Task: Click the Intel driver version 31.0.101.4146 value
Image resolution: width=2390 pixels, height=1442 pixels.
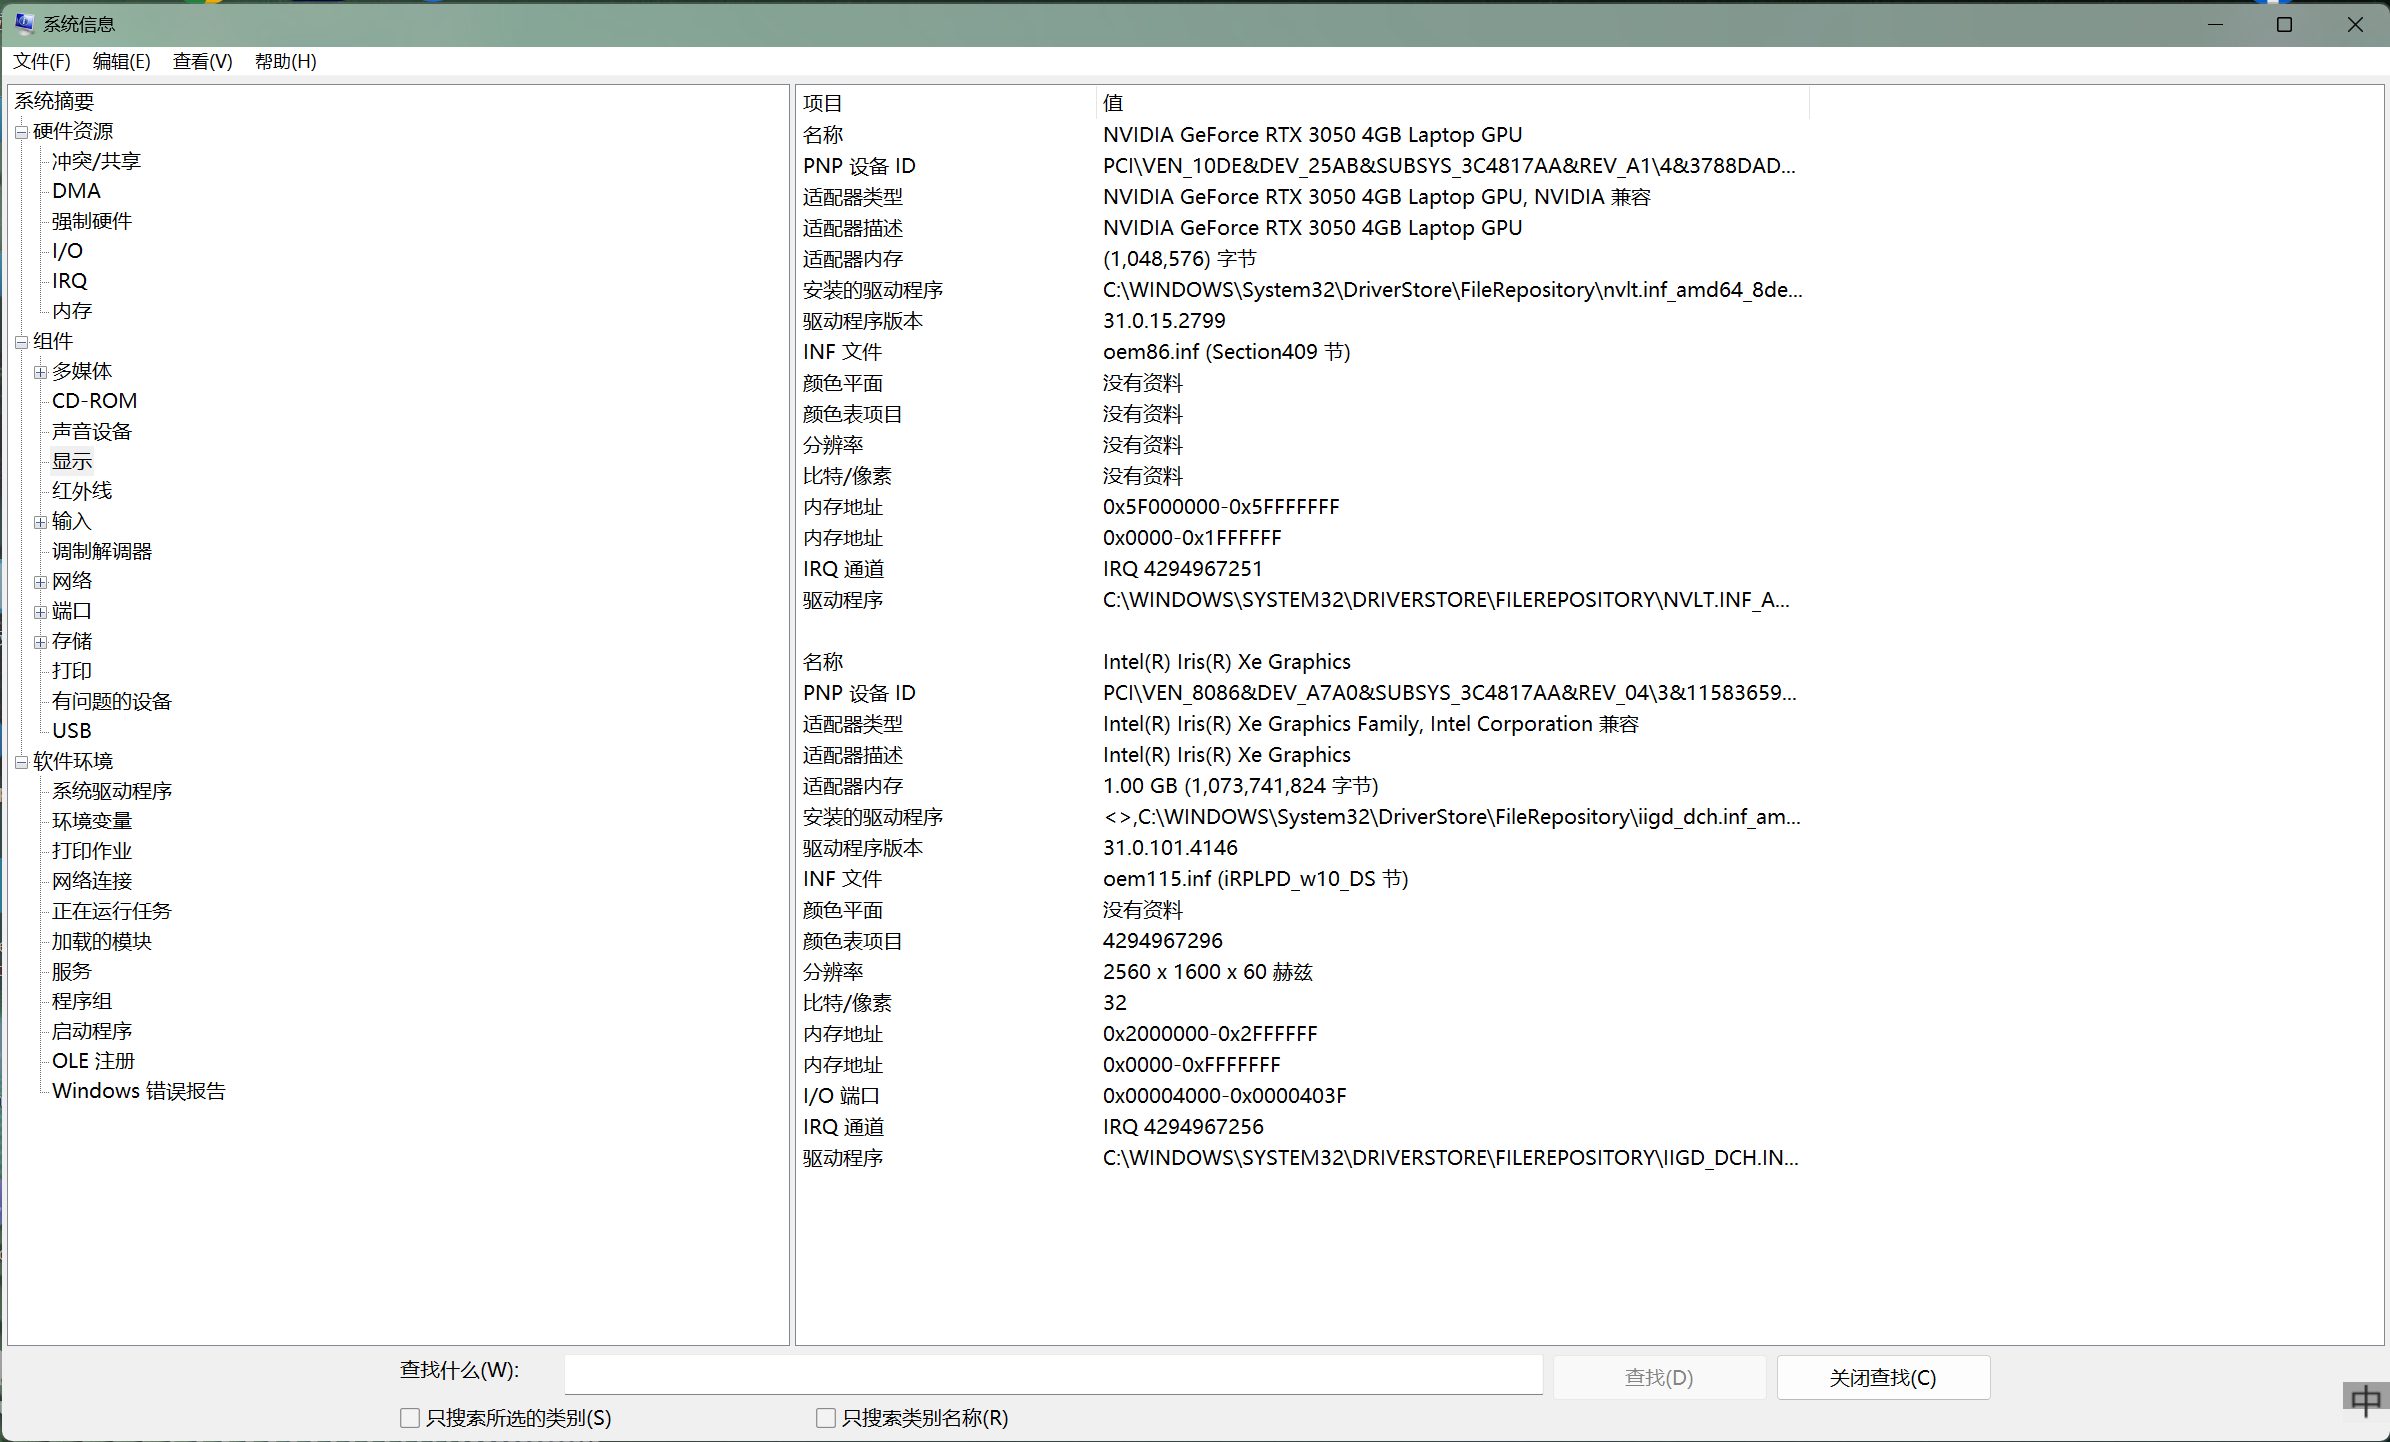Action: coord(1170,848)
